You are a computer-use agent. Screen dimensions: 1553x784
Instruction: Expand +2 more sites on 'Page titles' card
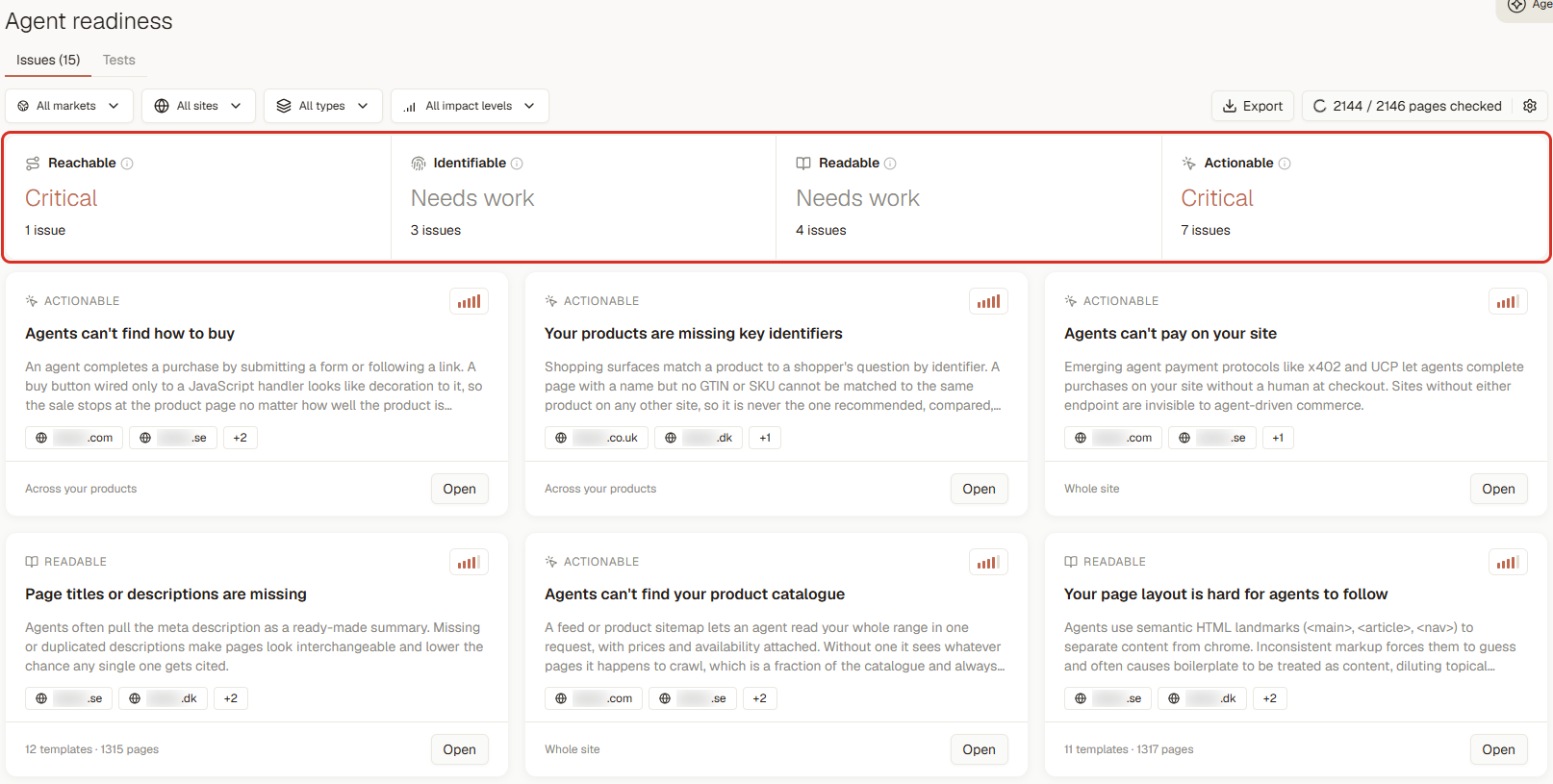tap(230, 698)
